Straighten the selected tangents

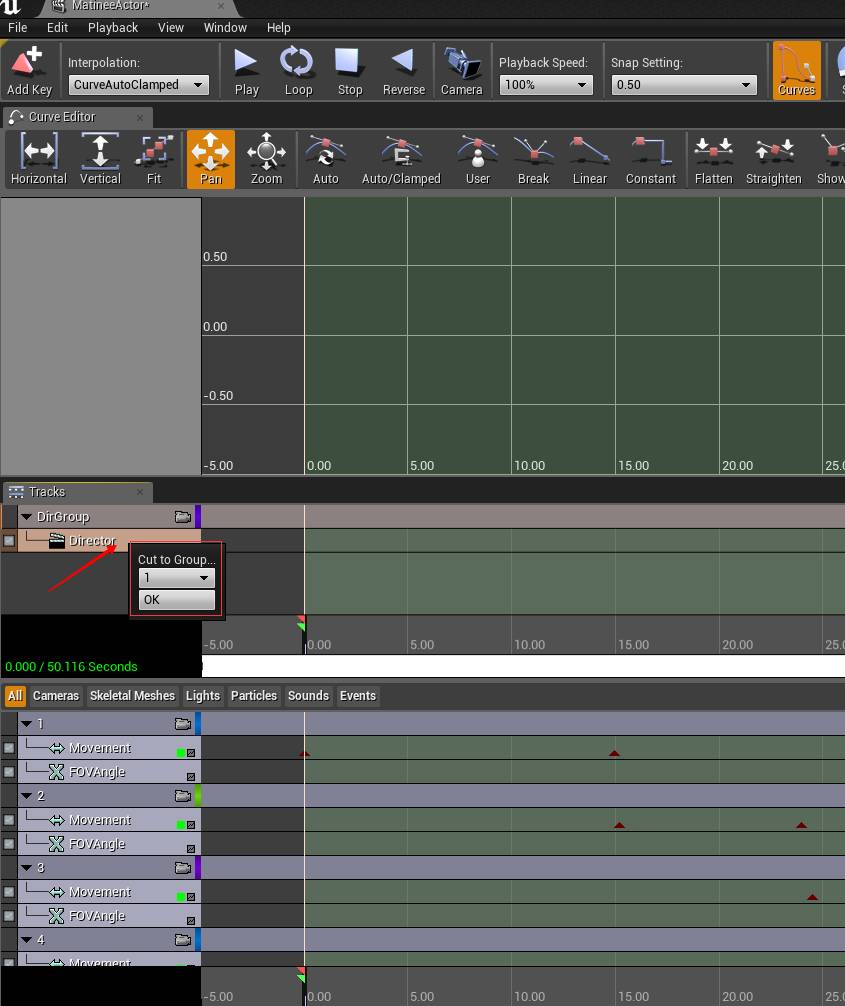[x=773, y=159]
